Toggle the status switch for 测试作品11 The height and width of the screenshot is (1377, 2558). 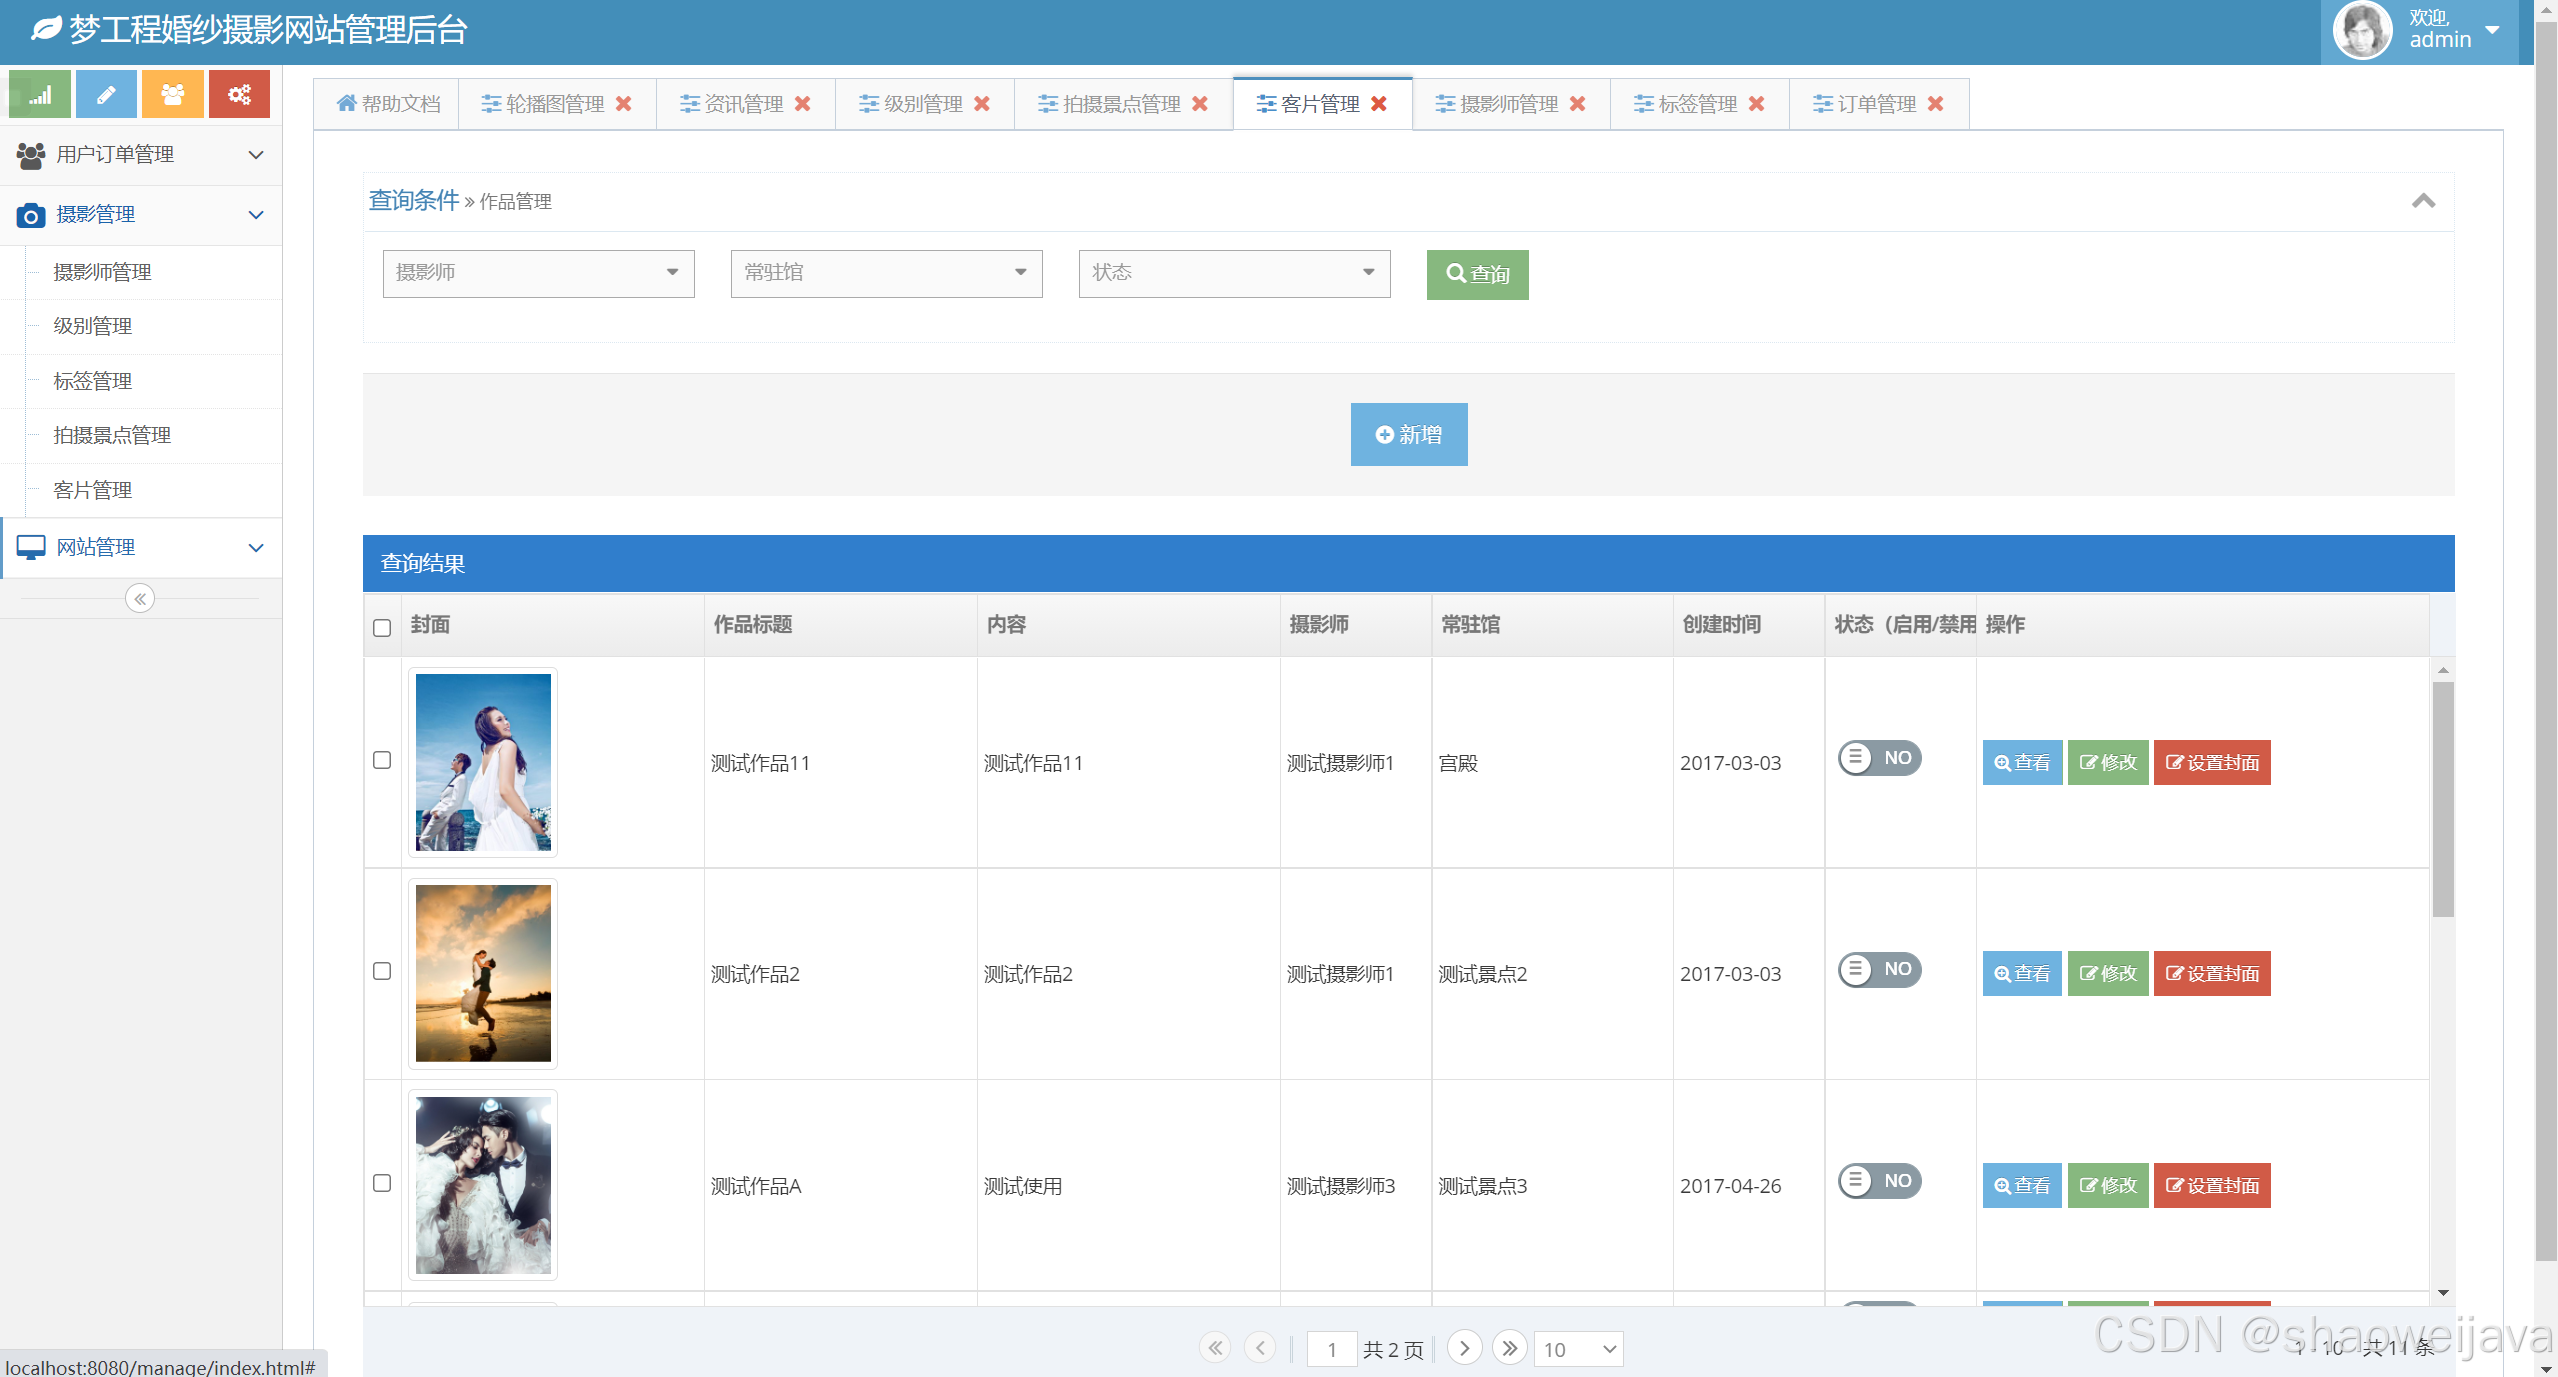pyautogui.click(x=1879, y=758)
